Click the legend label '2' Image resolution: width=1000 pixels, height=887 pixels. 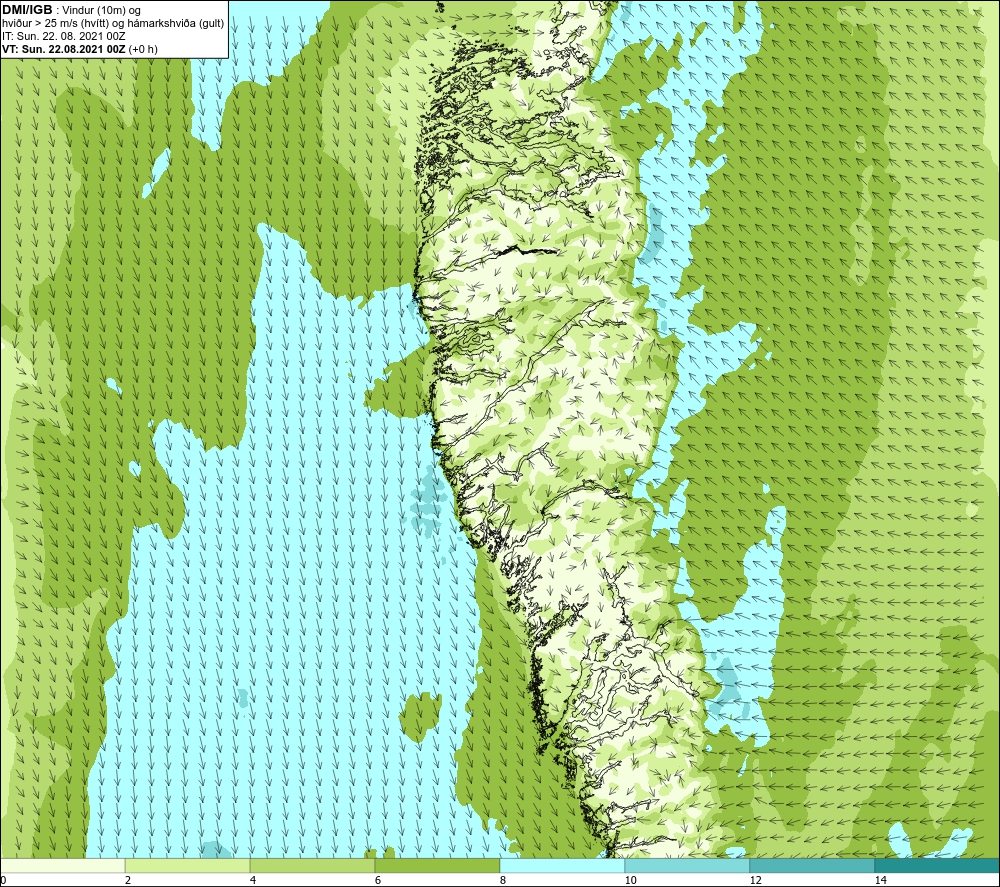point(128,880)
